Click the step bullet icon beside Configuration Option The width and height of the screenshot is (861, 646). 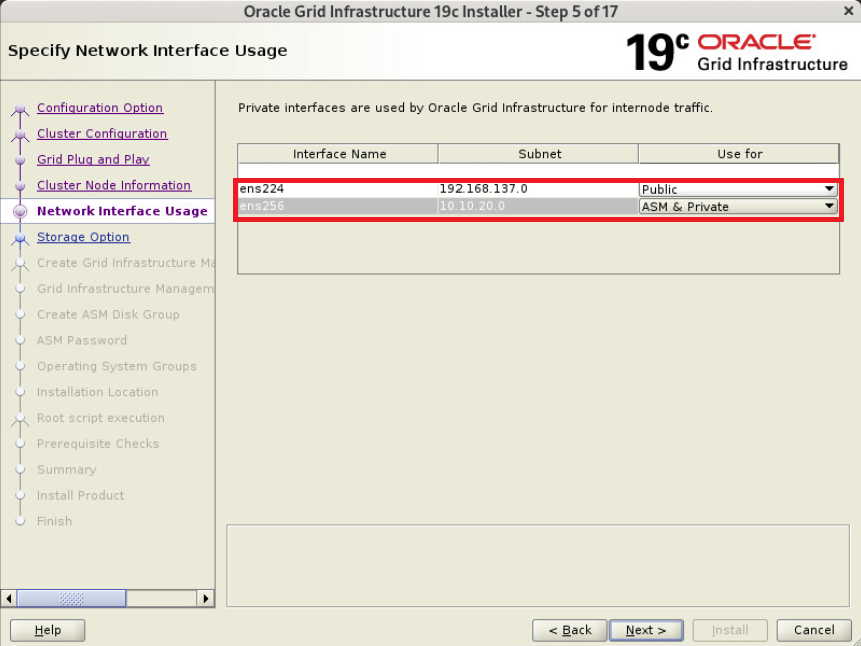tap(20, 109)
